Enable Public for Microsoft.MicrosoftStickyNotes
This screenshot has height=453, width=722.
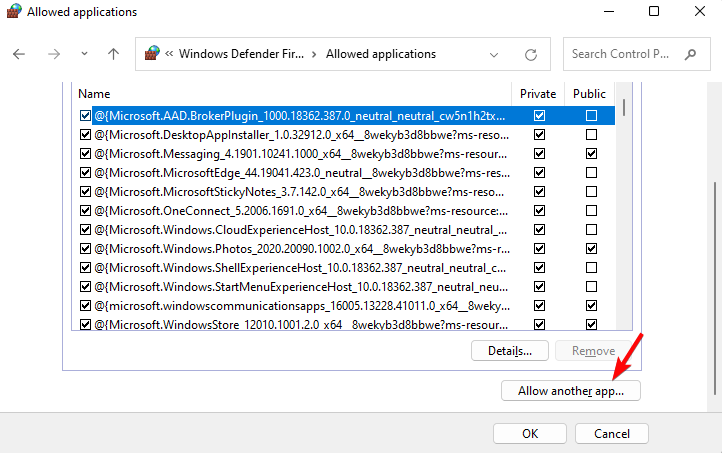(x=591, y=192)
